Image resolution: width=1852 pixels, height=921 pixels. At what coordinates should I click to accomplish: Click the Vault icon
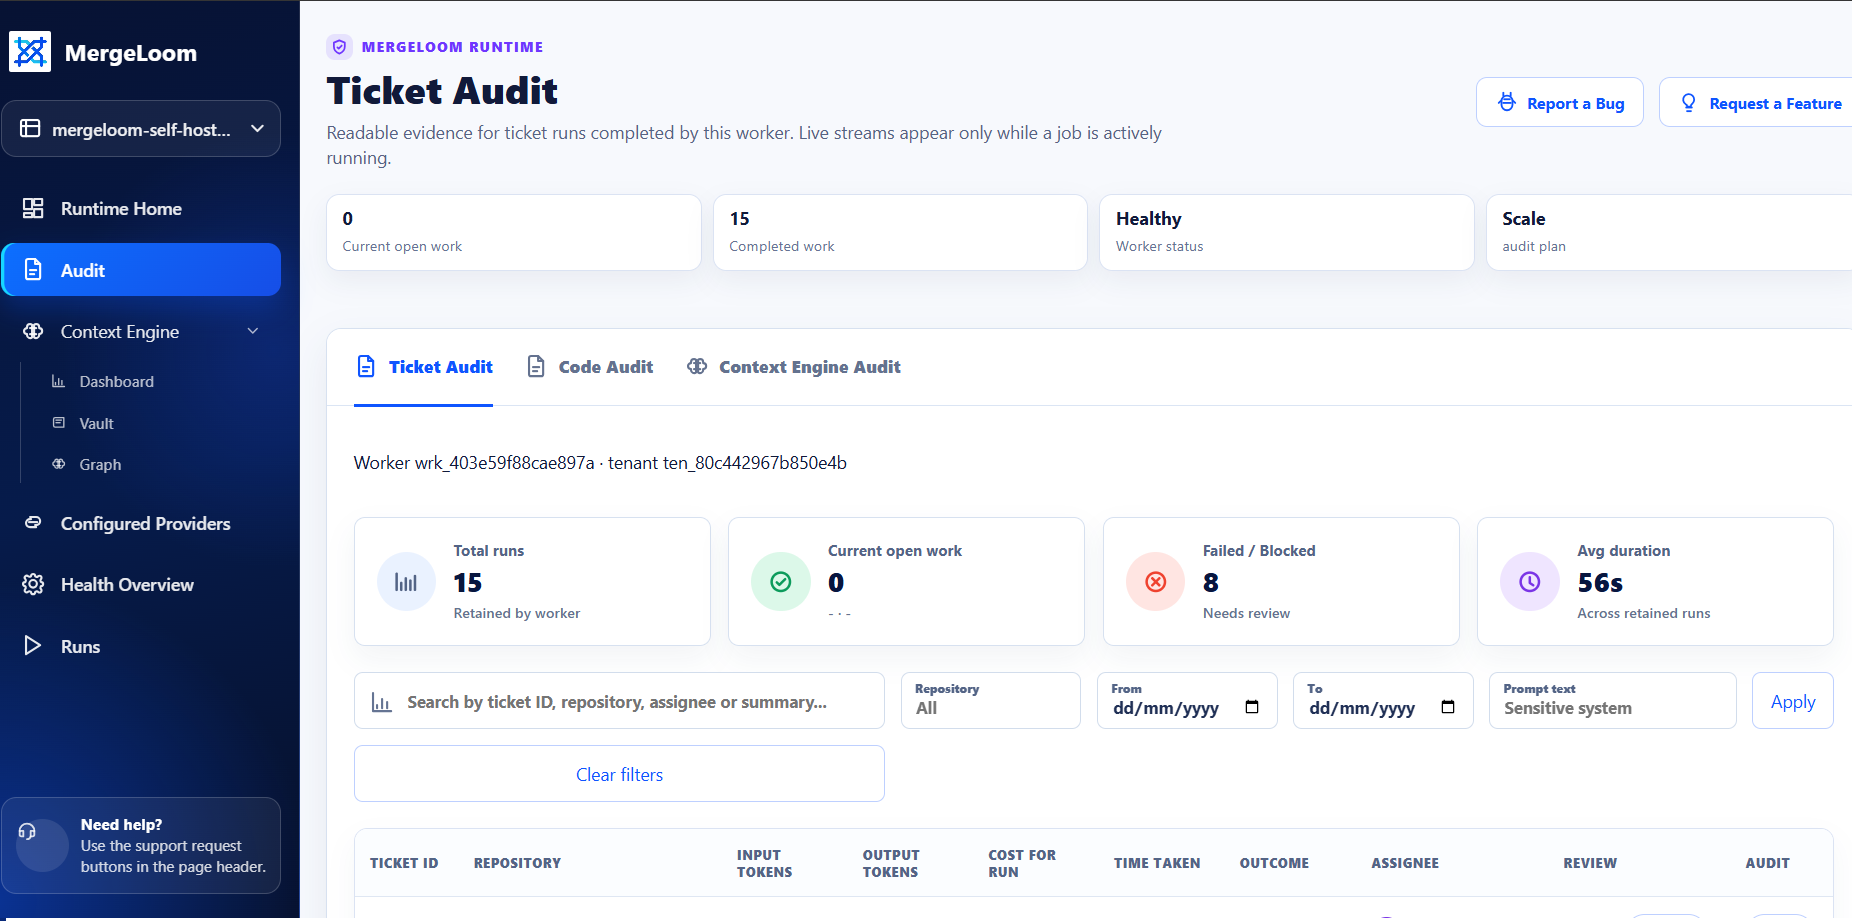59,423
